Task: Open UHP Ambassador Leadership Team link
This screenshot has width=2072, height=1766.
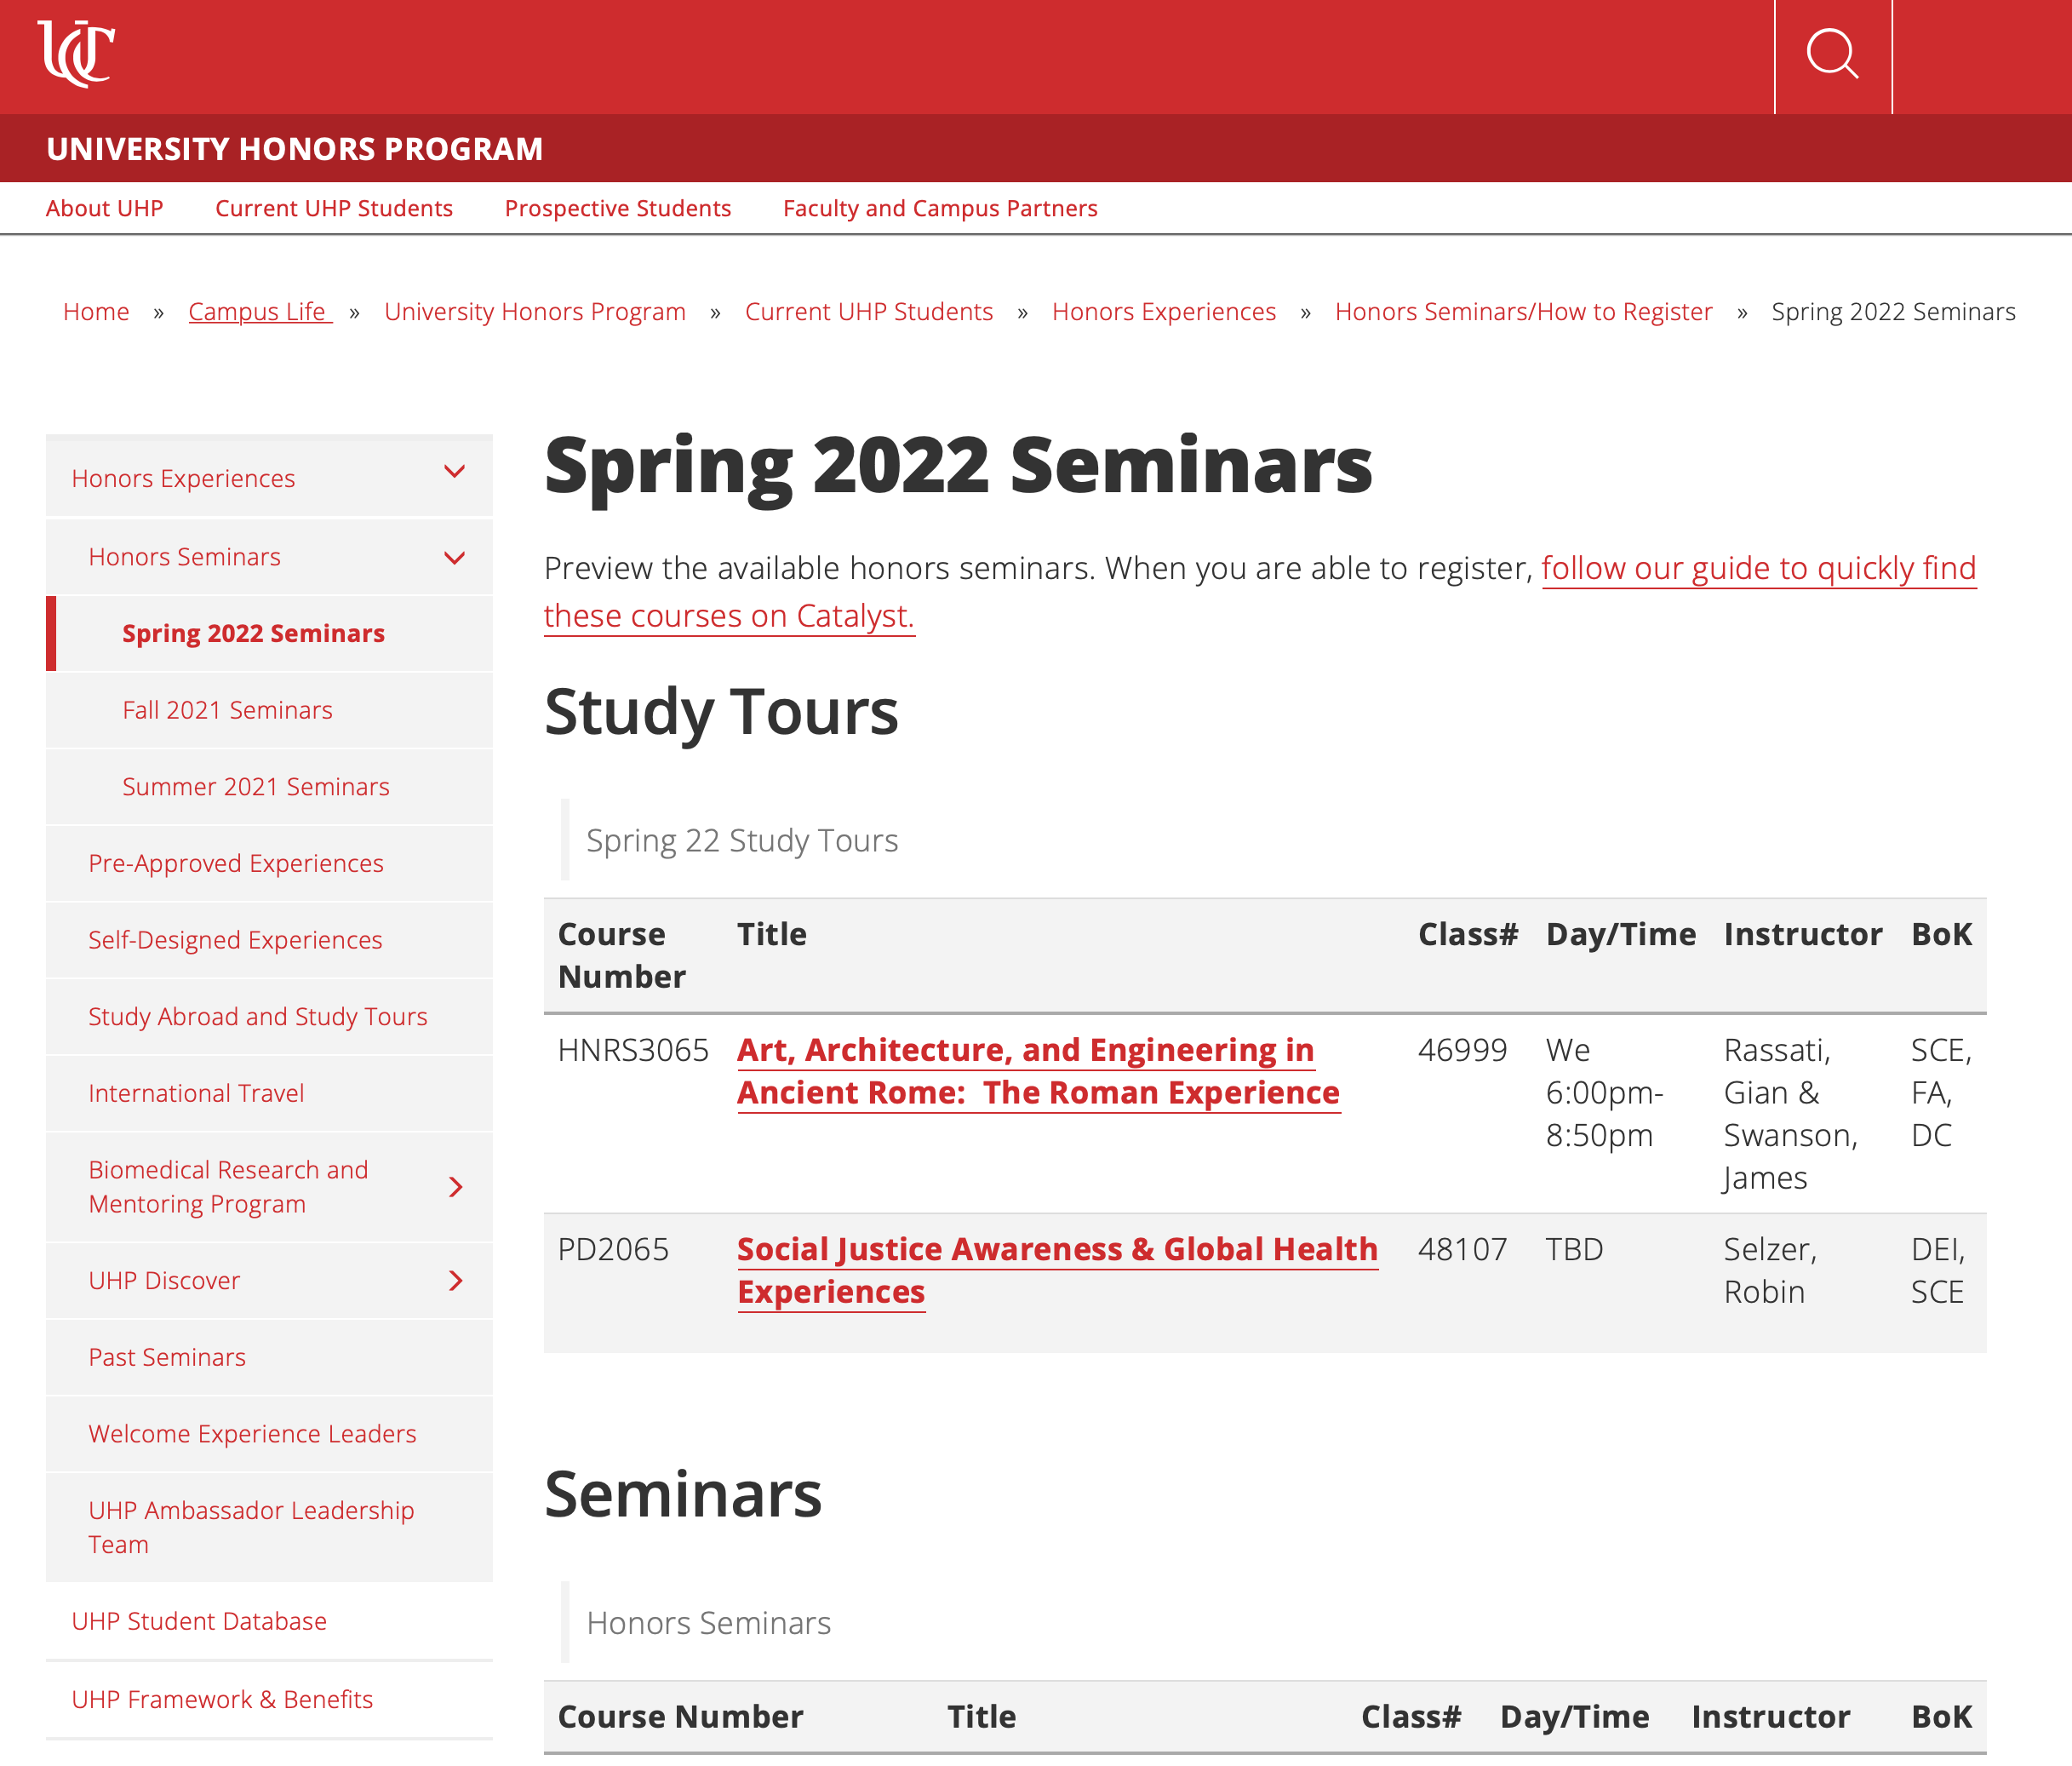Action: [x=251, y=1528]
